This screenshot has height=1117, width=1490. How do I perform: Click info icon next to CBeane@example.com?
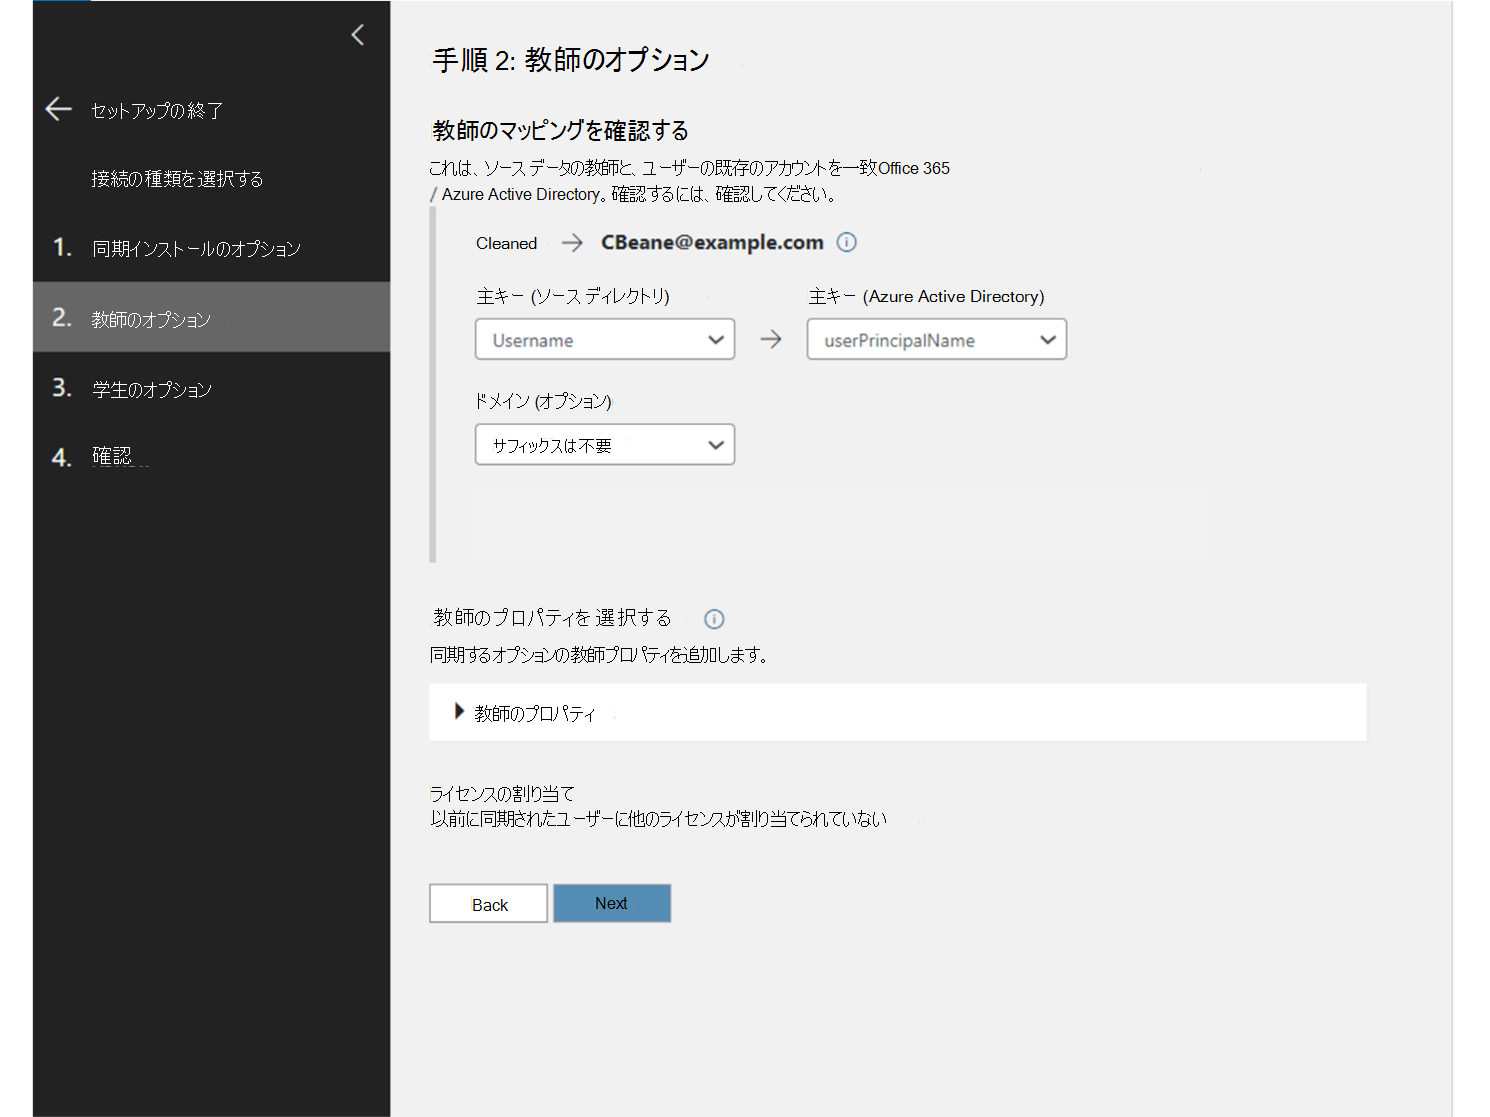[x=846, y=242]
